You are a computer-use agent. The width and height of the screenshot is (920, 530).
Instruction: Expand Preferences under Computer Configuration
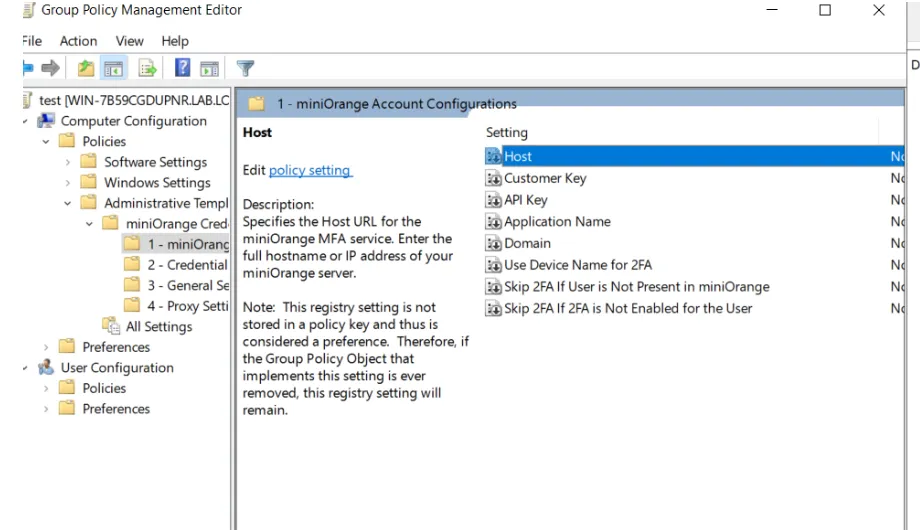(46, 347)
